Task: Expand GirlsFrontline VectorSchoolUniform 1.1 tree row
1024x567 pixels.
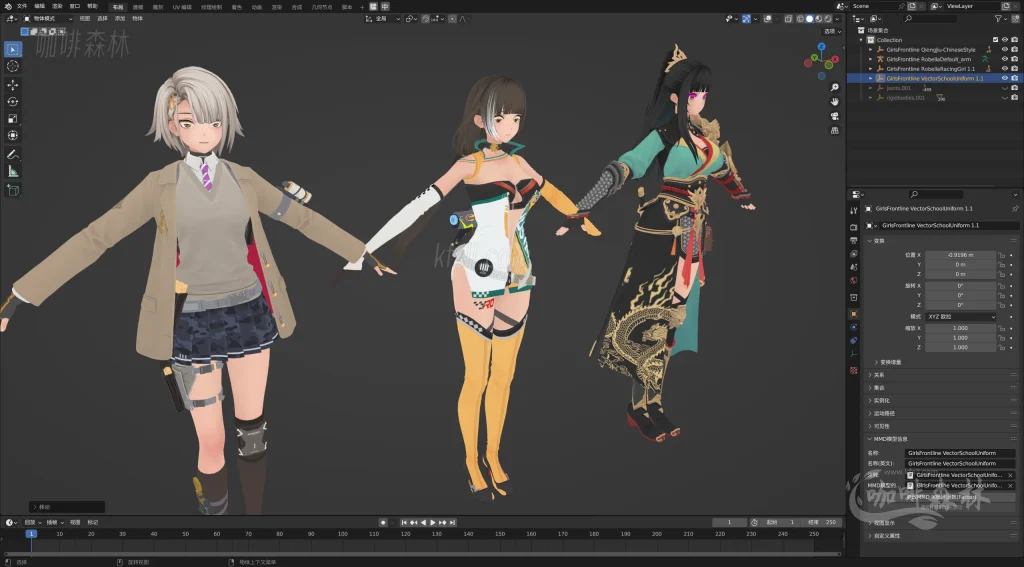Action: [x=871, y=78]
